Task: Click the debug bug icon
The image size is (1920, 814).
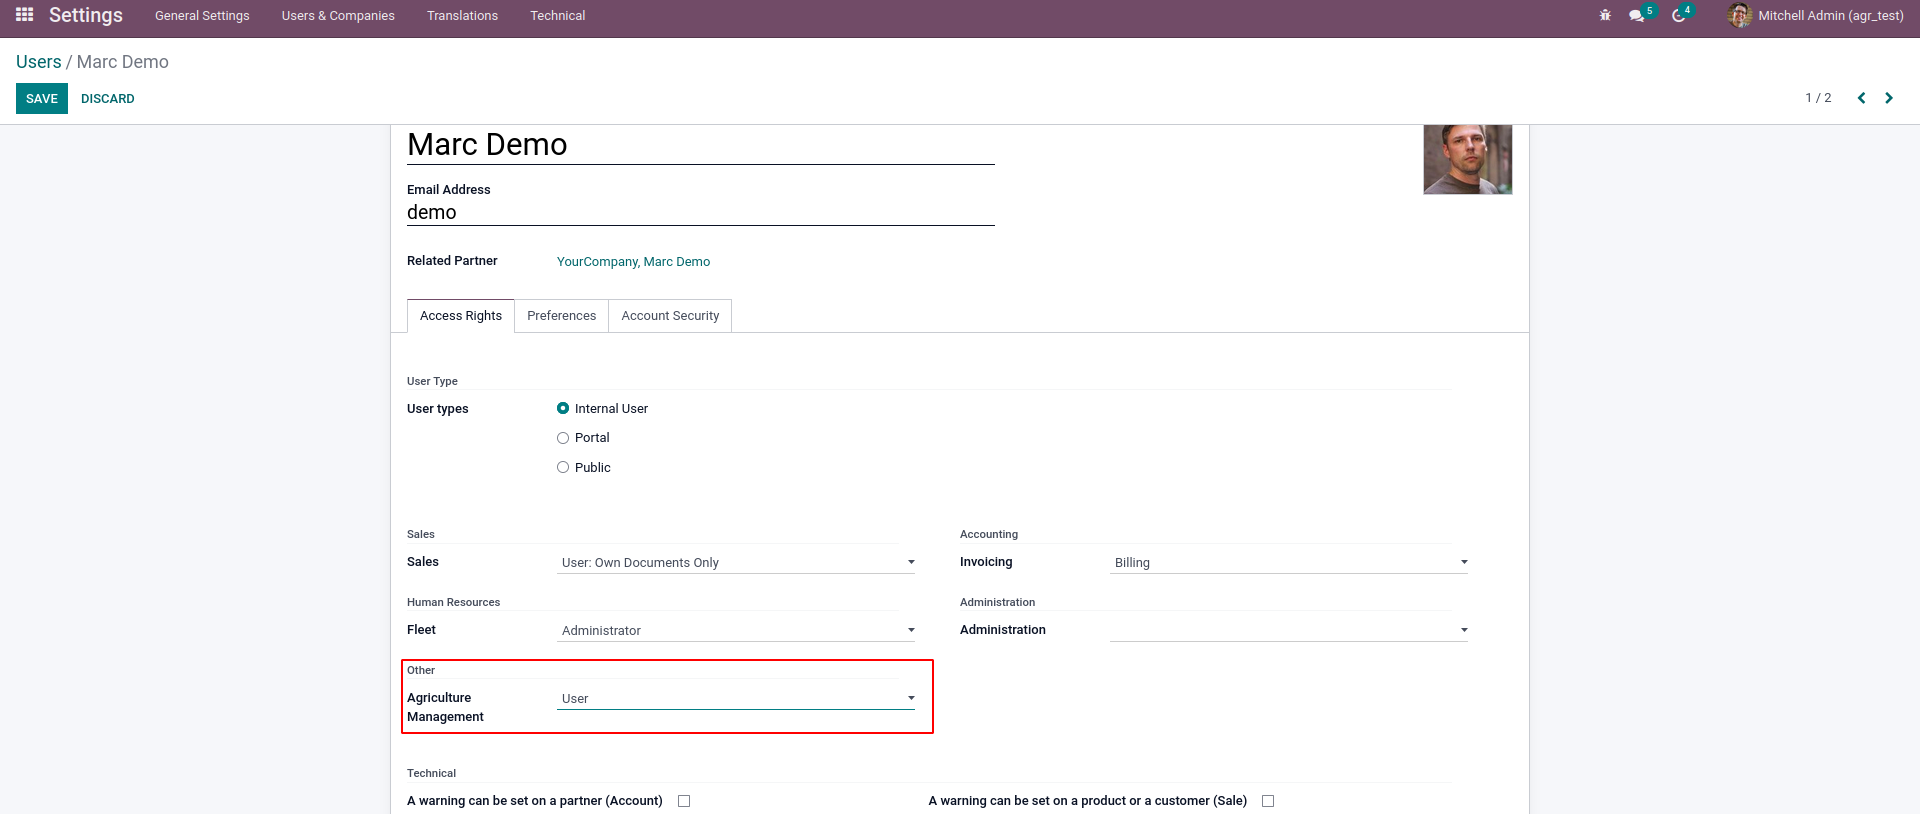Action: 1605,16
